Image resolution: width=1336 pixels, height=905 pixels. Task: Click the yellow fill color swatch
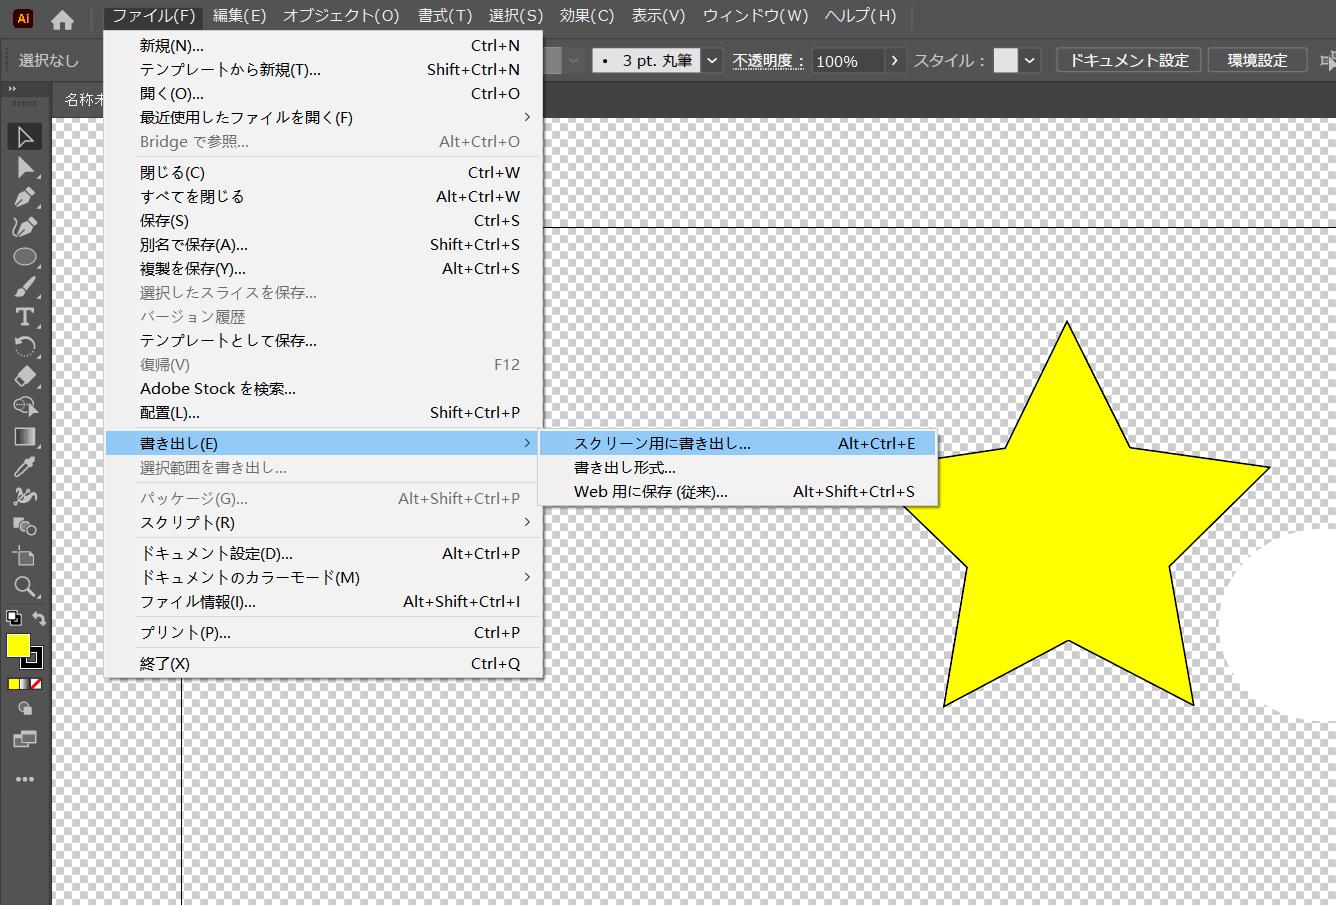tap(18, 646)
